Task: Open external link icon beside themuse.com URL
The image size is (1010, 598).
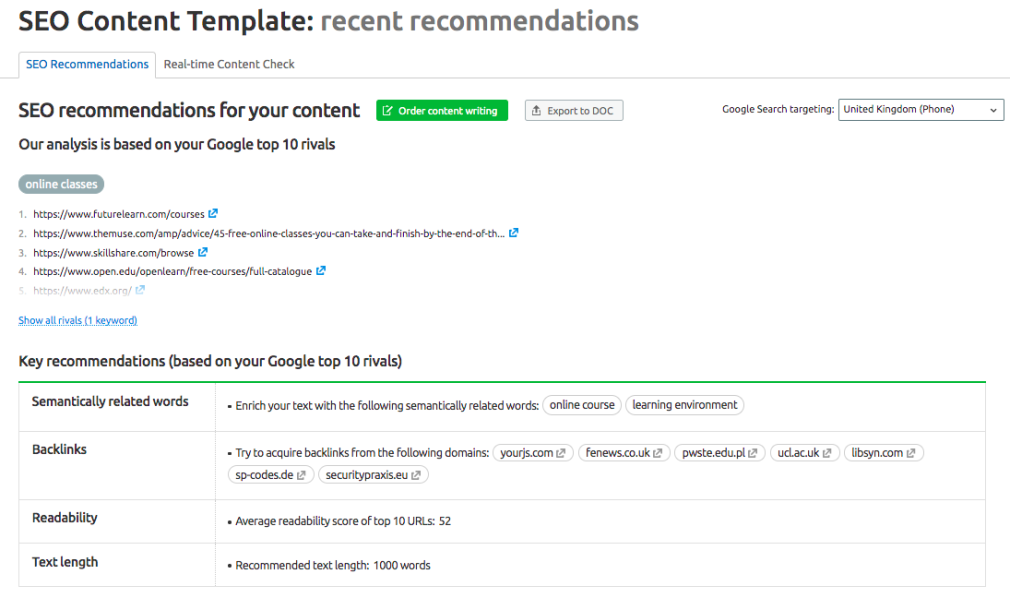Action: [x=514, y=233]
